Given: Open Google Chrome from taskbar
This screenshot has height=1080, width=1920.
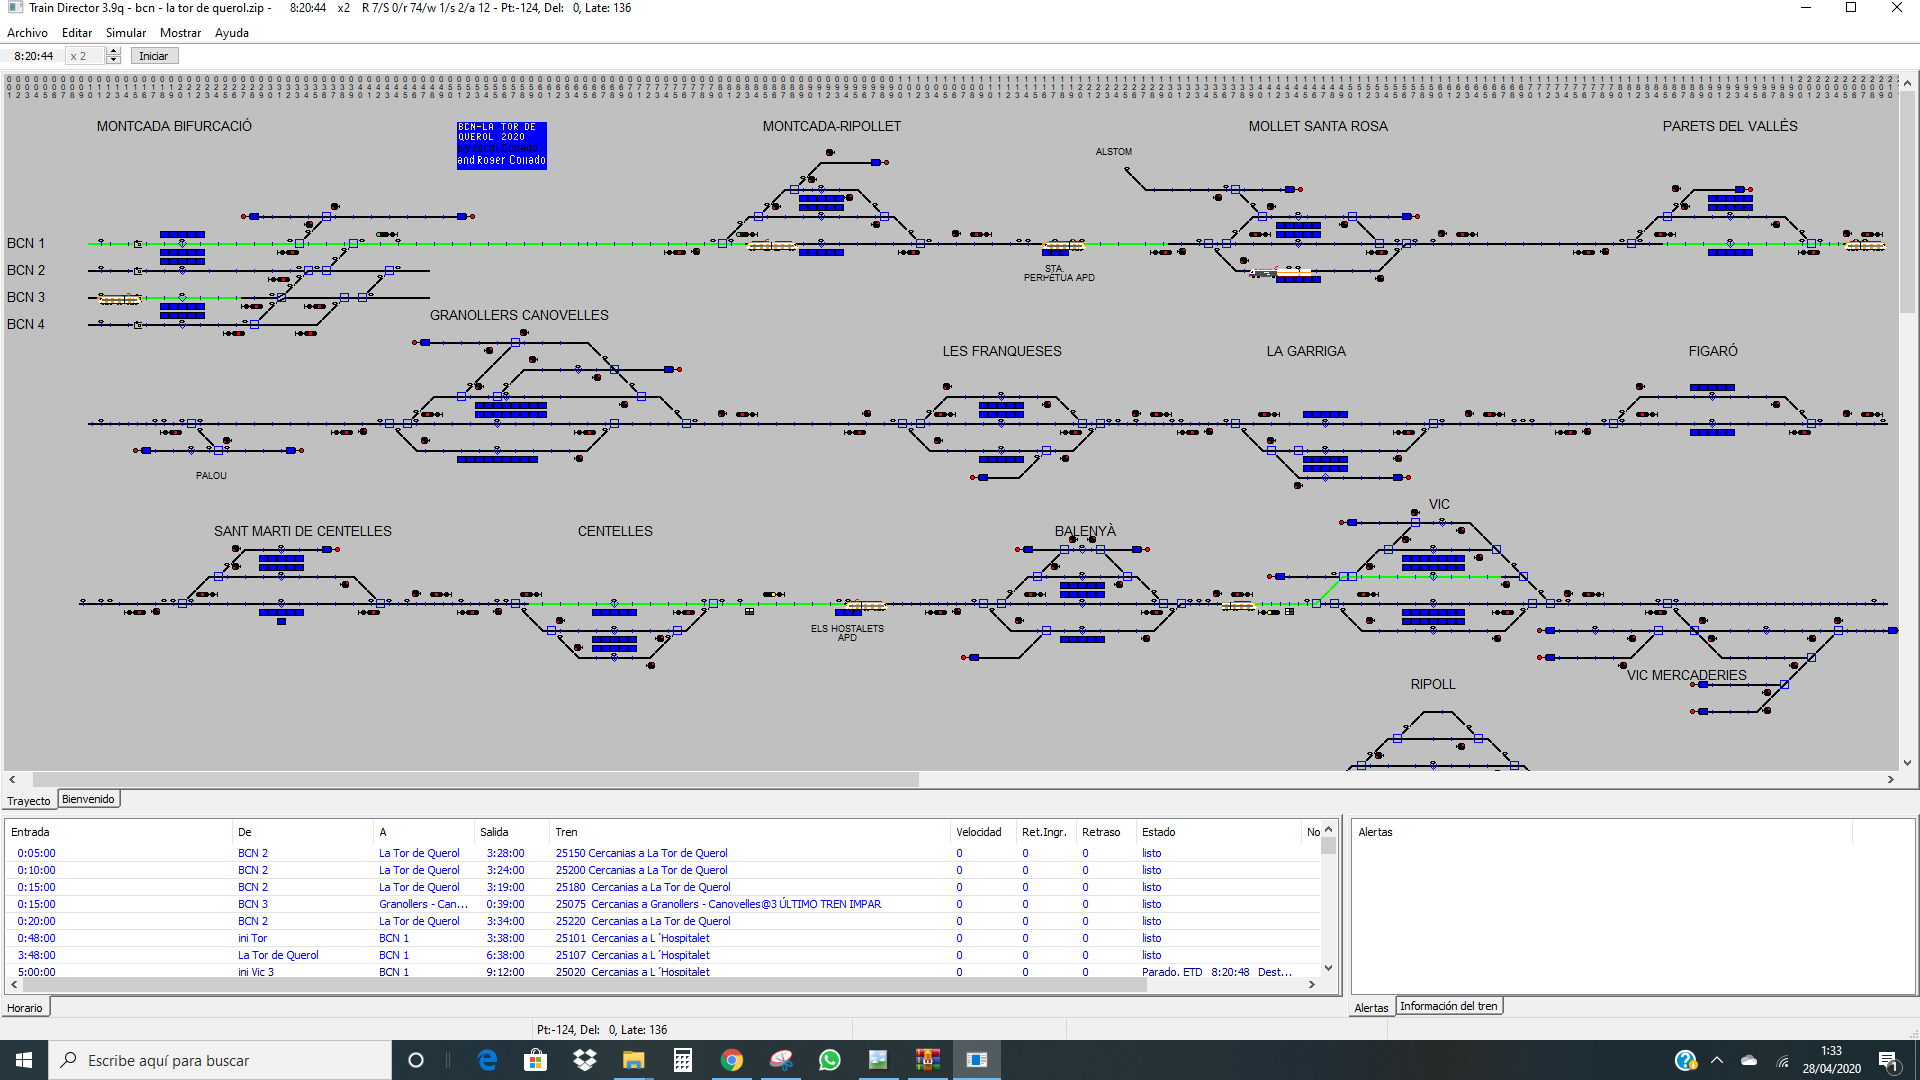Looking at the screenshot, I should (732, 1060).
